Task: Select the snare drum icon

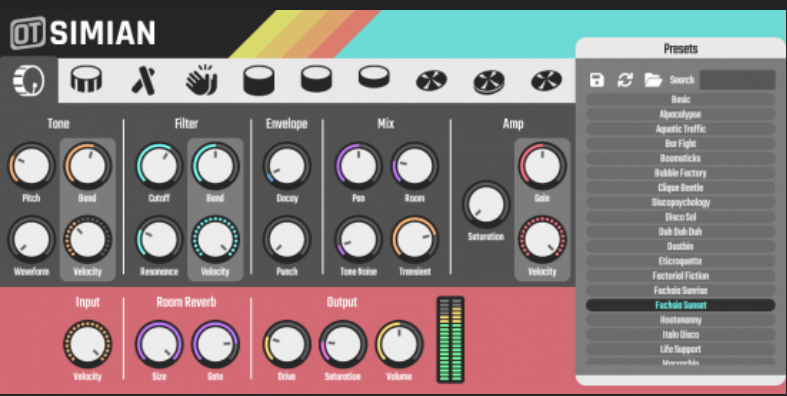Action: (x=86, y=79)
